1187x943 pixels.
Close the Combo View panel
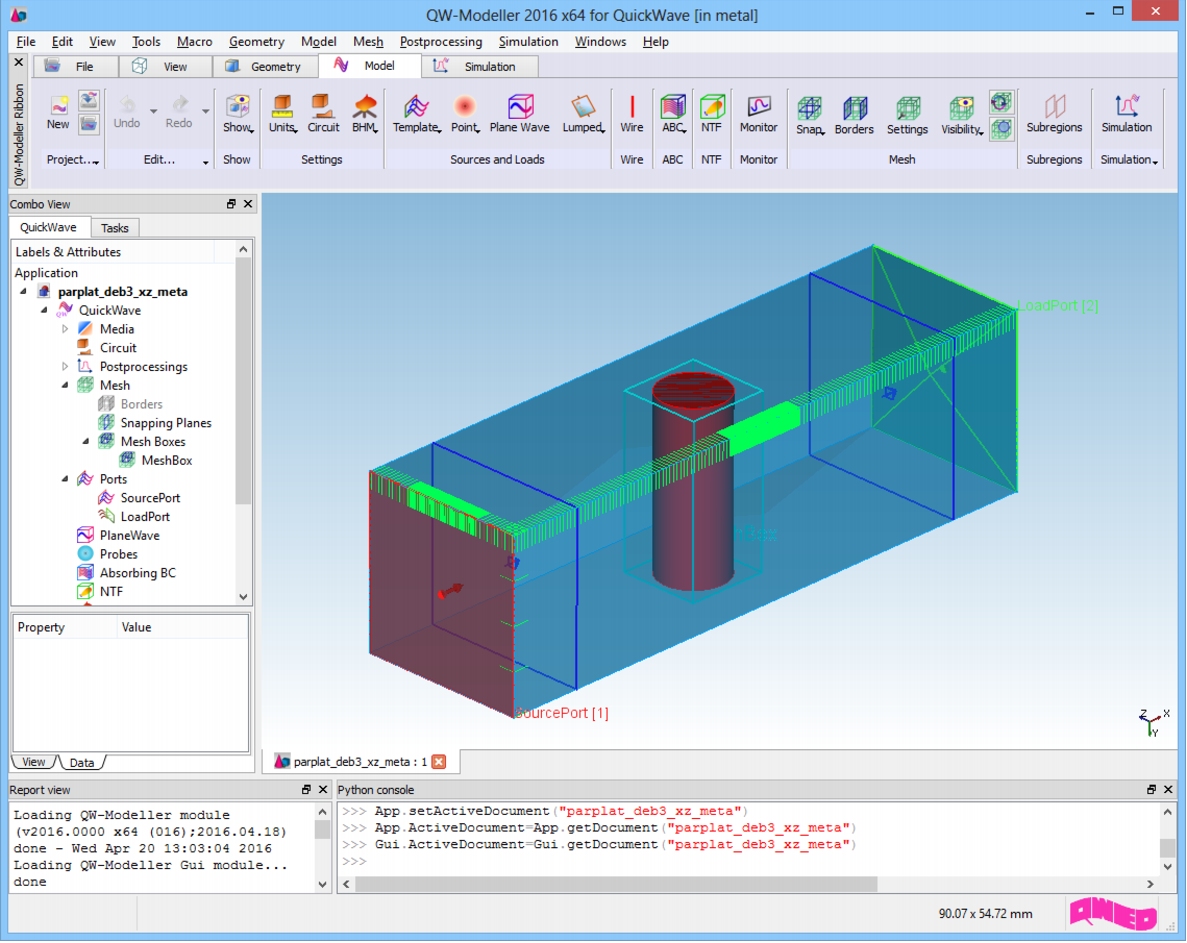(248, 204)
